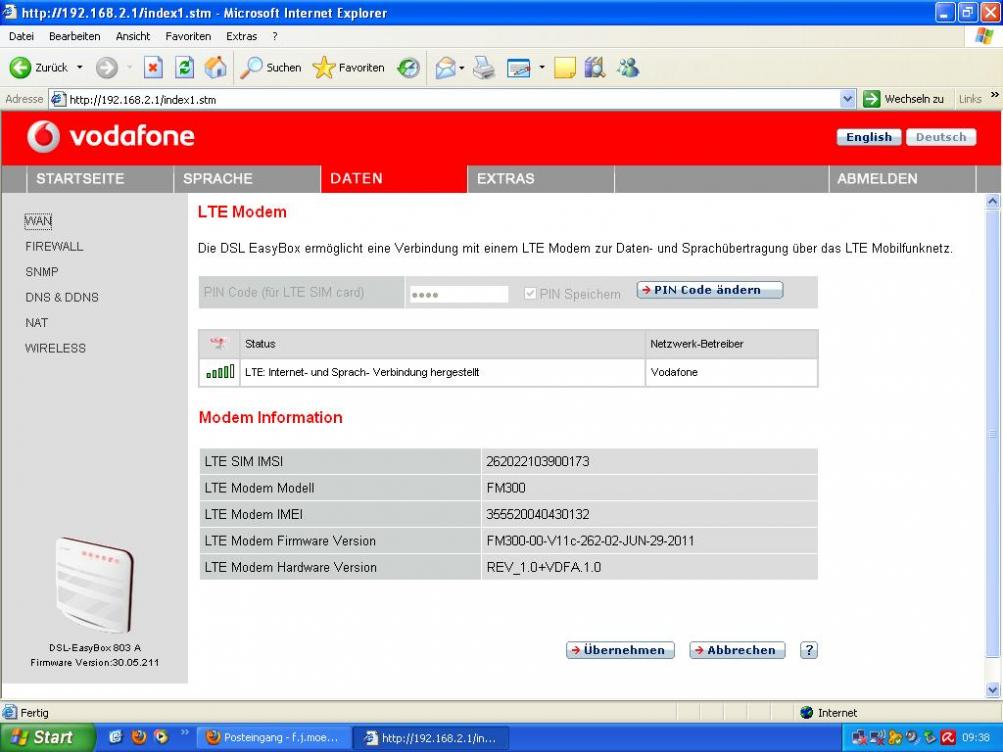This screenshot has width=1003, height=752.
Task: Click the LTE signal strength bars icon
Action: click(220, 372)
